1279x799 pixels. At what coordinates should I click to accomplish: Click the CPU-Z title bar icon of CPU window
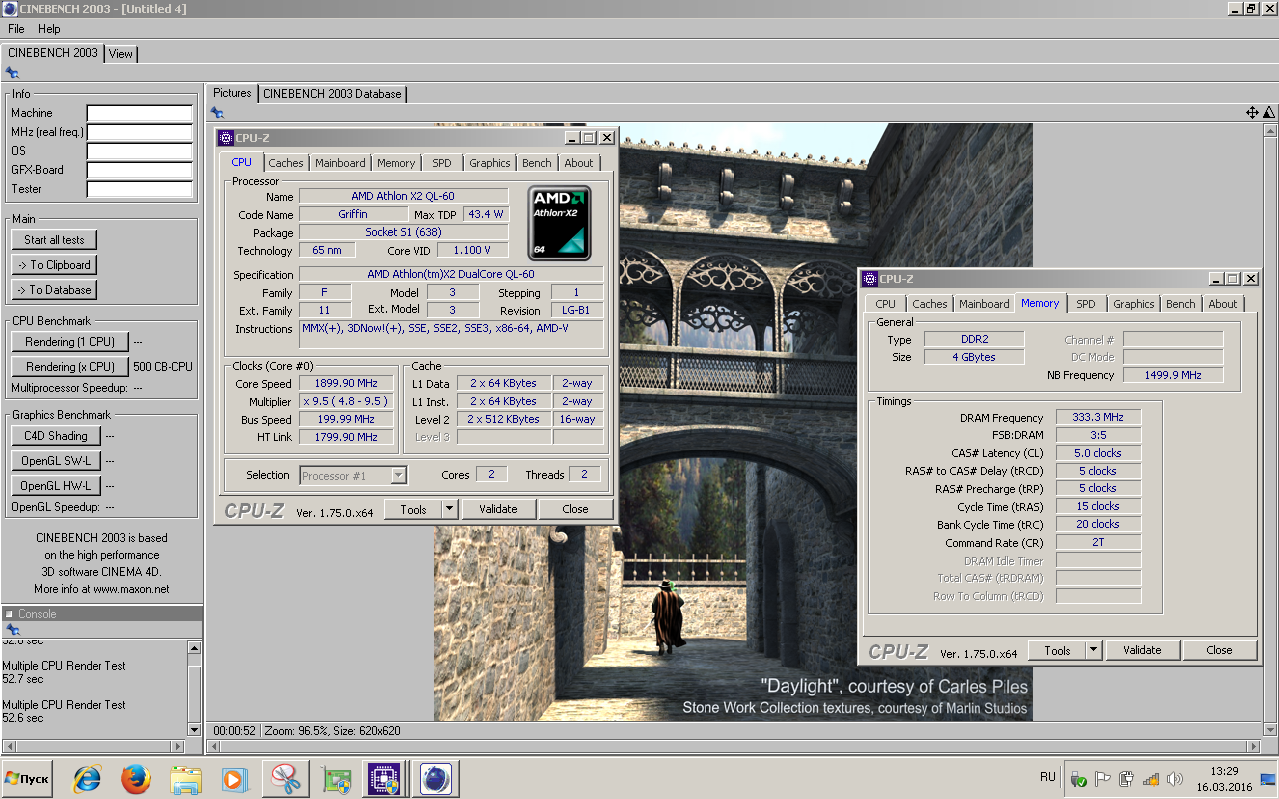[x=226, y=138]
